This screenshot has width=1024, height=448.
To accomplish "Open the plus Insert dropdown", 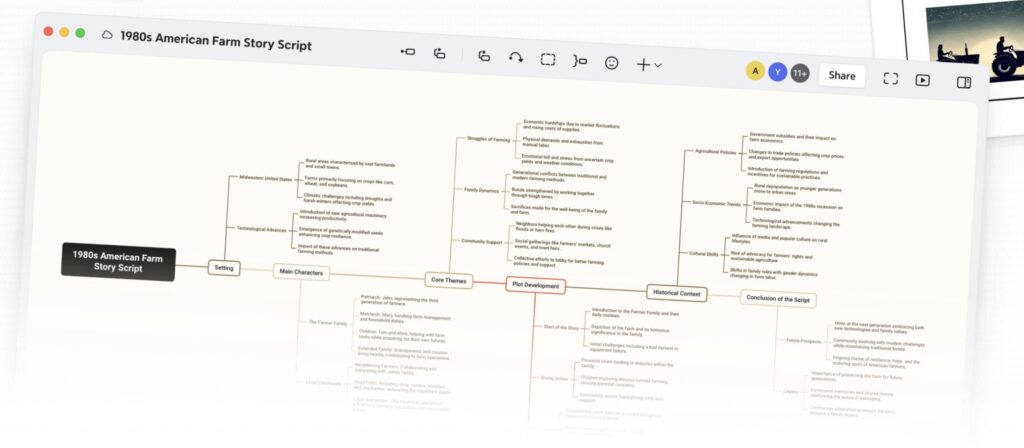I will [649, 65].
